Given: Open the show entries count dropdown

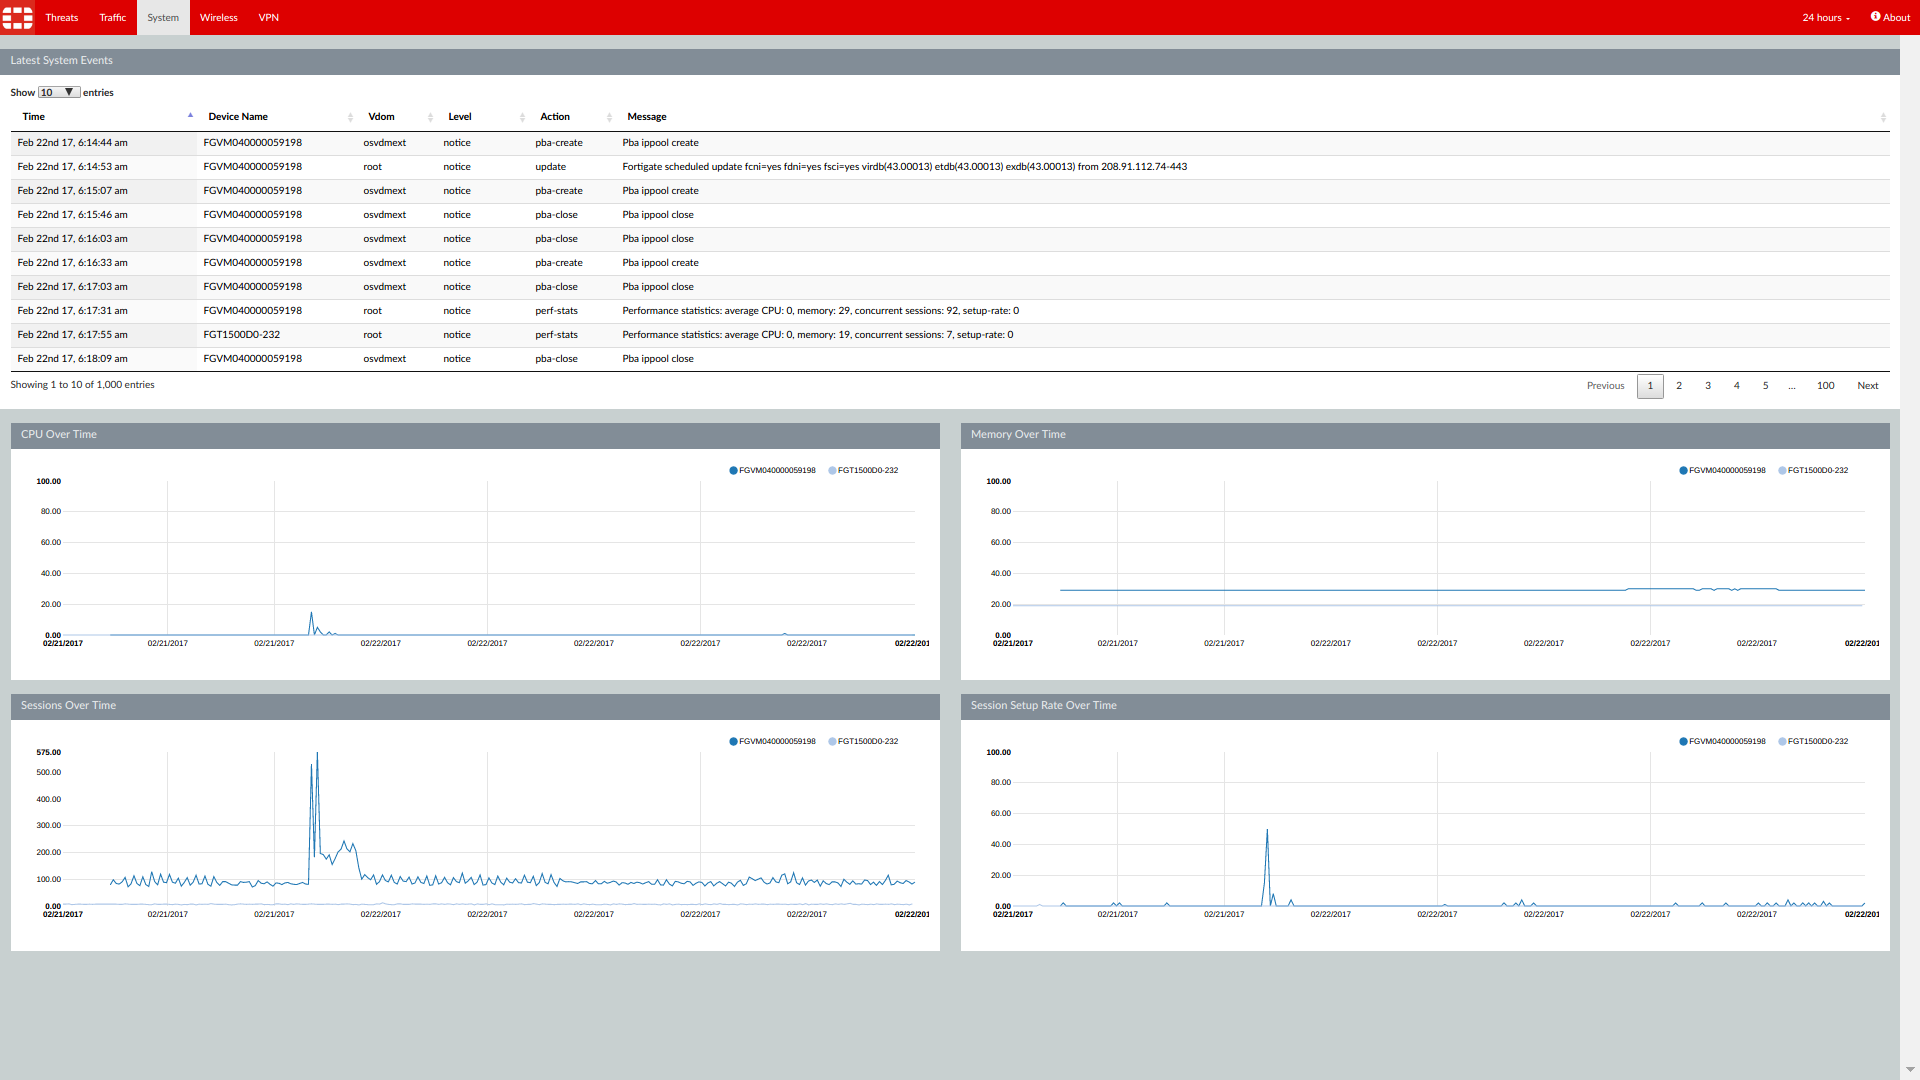Looking at the screenshot, I should [58, 92].
